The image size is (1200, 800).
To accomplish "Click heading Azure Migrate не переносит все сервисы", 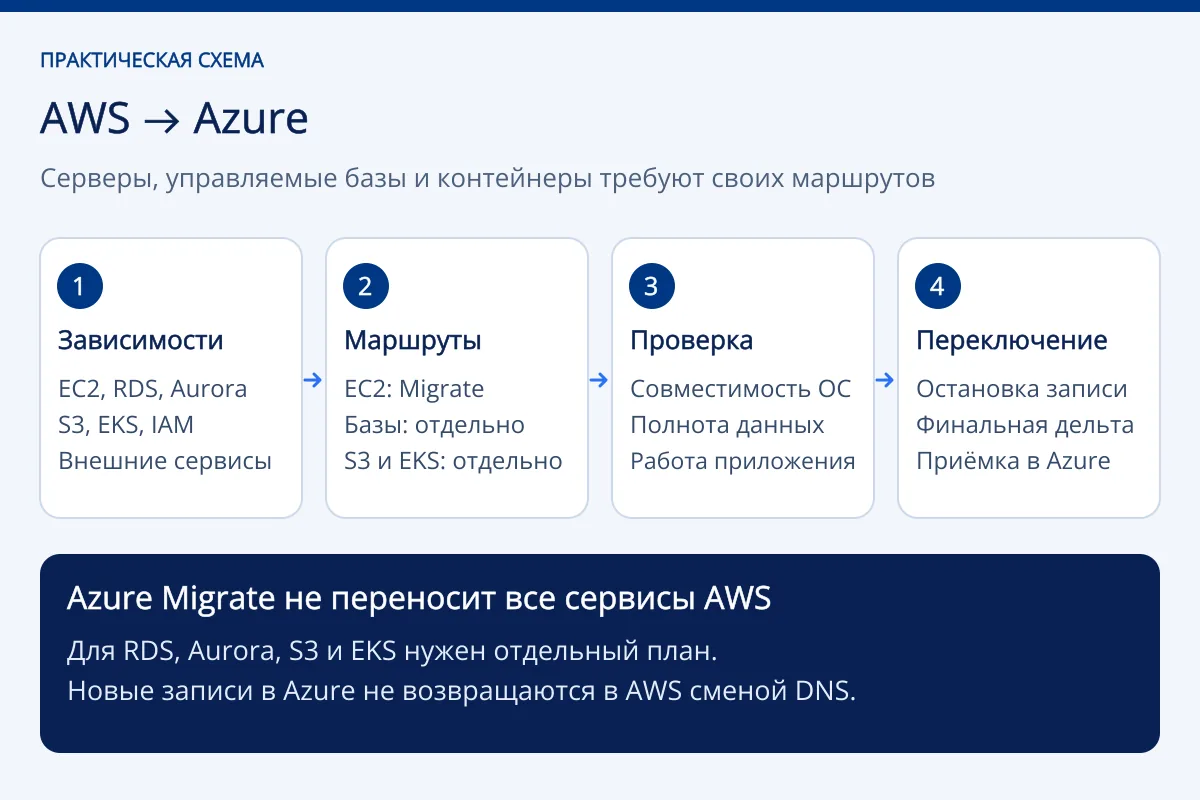I will click(419, 599).
